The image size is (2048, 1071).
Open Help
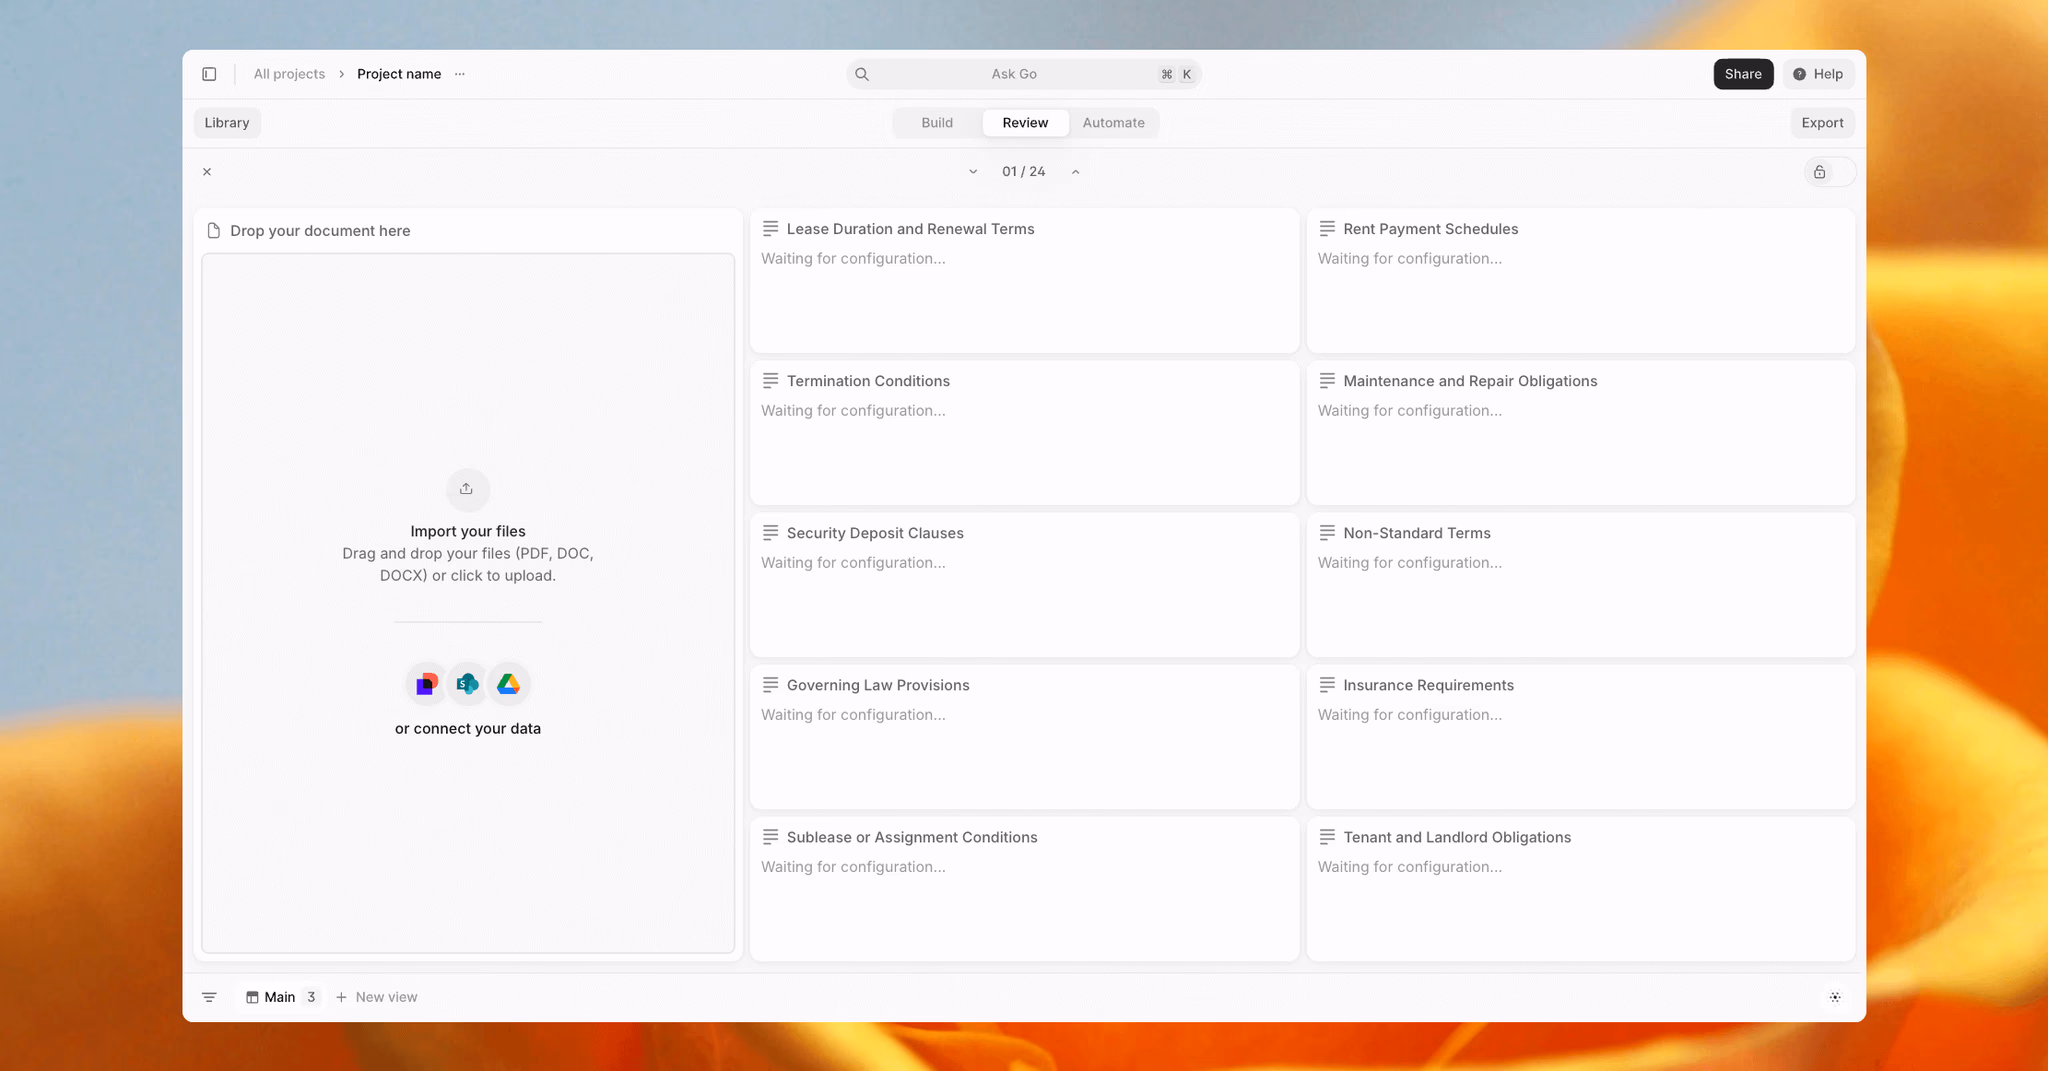click(1818, 74)
